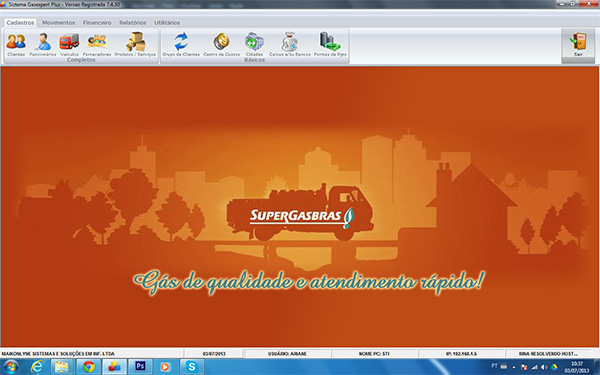Open Formas de Pgto icon
This screenshot has width=600, height=375.
point(330,44)
